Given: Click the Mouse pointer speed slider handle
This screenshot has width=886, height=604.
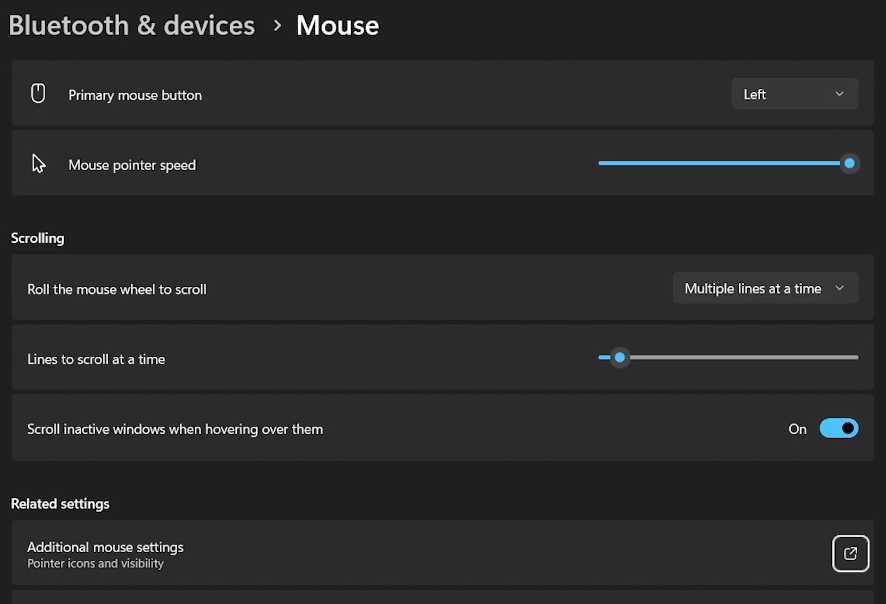Looking at the screenshot, I should [x=849, y=163].
